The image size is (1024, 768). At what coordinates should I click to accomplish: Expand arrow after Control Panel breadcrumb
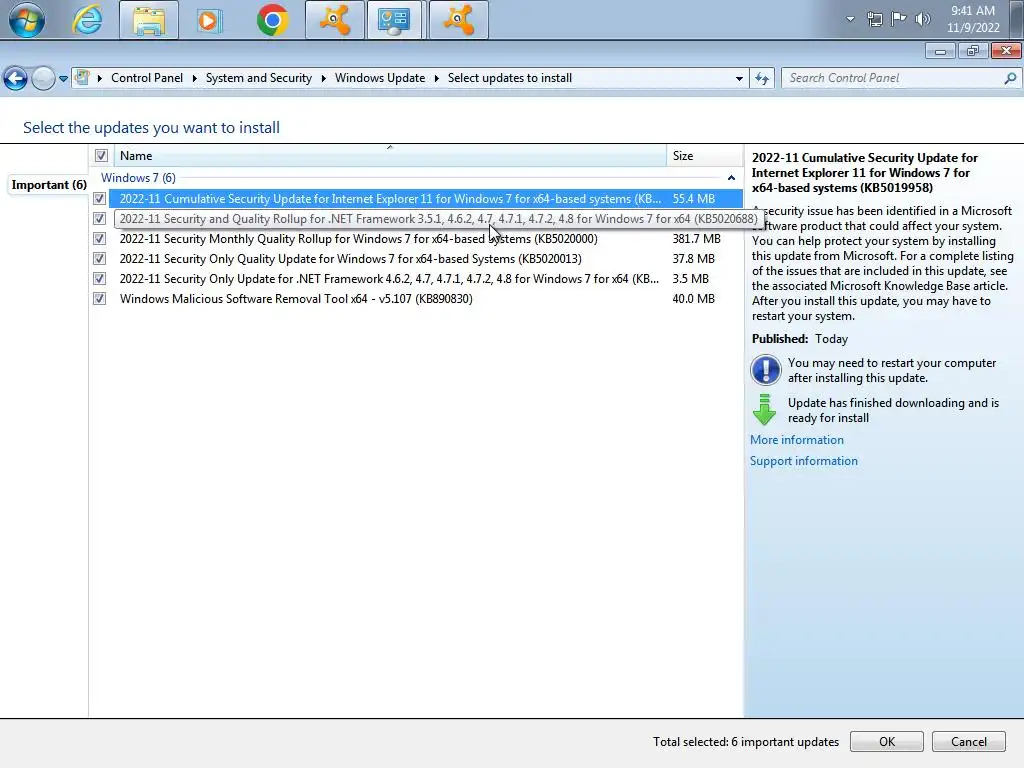click(x=195, y=78)
